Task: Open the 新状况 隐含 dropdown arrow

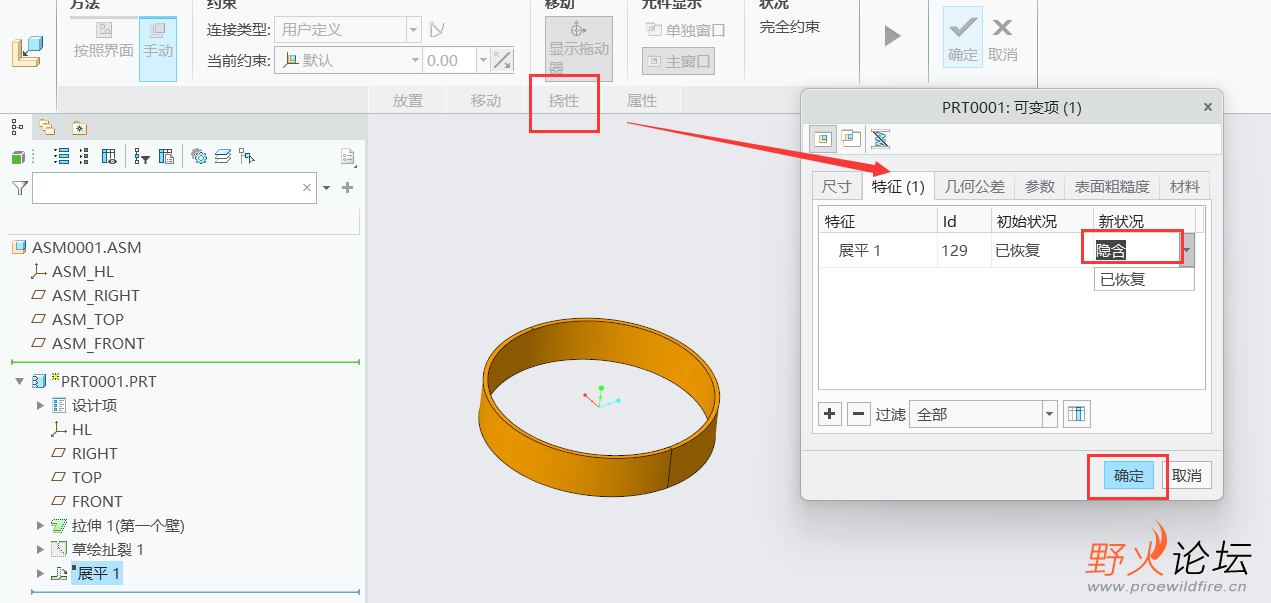Action: coord(1187,250)
